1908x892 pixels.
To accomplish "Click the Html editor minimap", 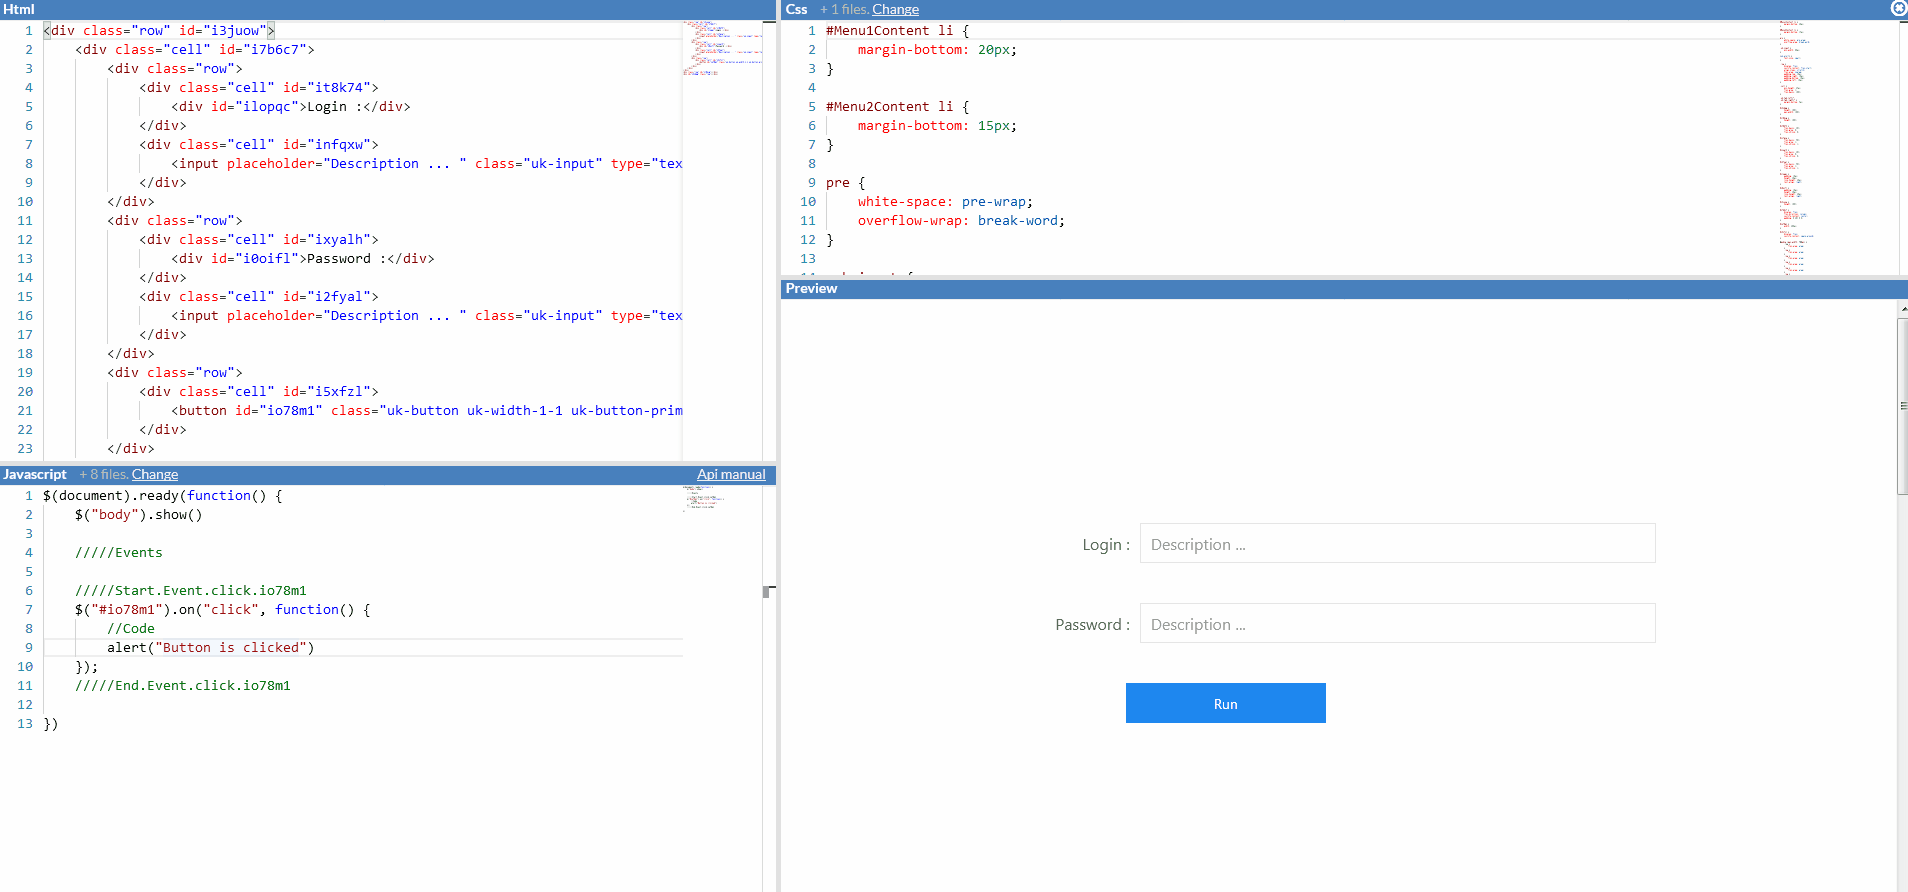I will click(721, 48).
